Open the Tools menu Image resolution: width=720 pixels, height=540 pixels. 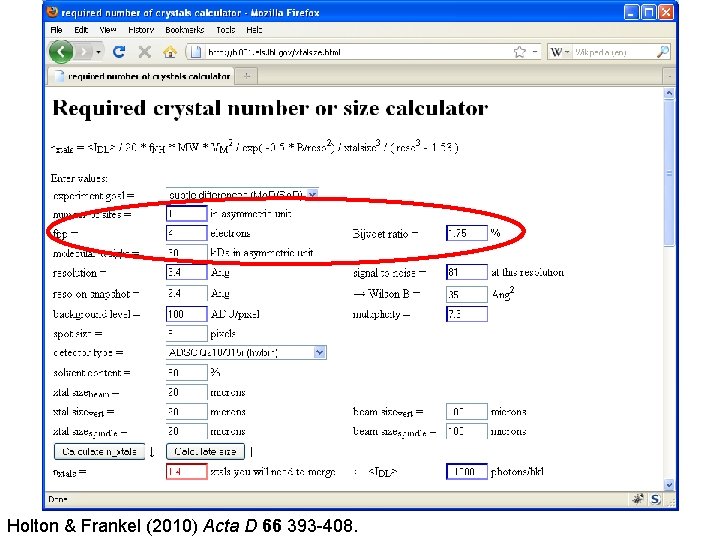[x=225, y=30]
